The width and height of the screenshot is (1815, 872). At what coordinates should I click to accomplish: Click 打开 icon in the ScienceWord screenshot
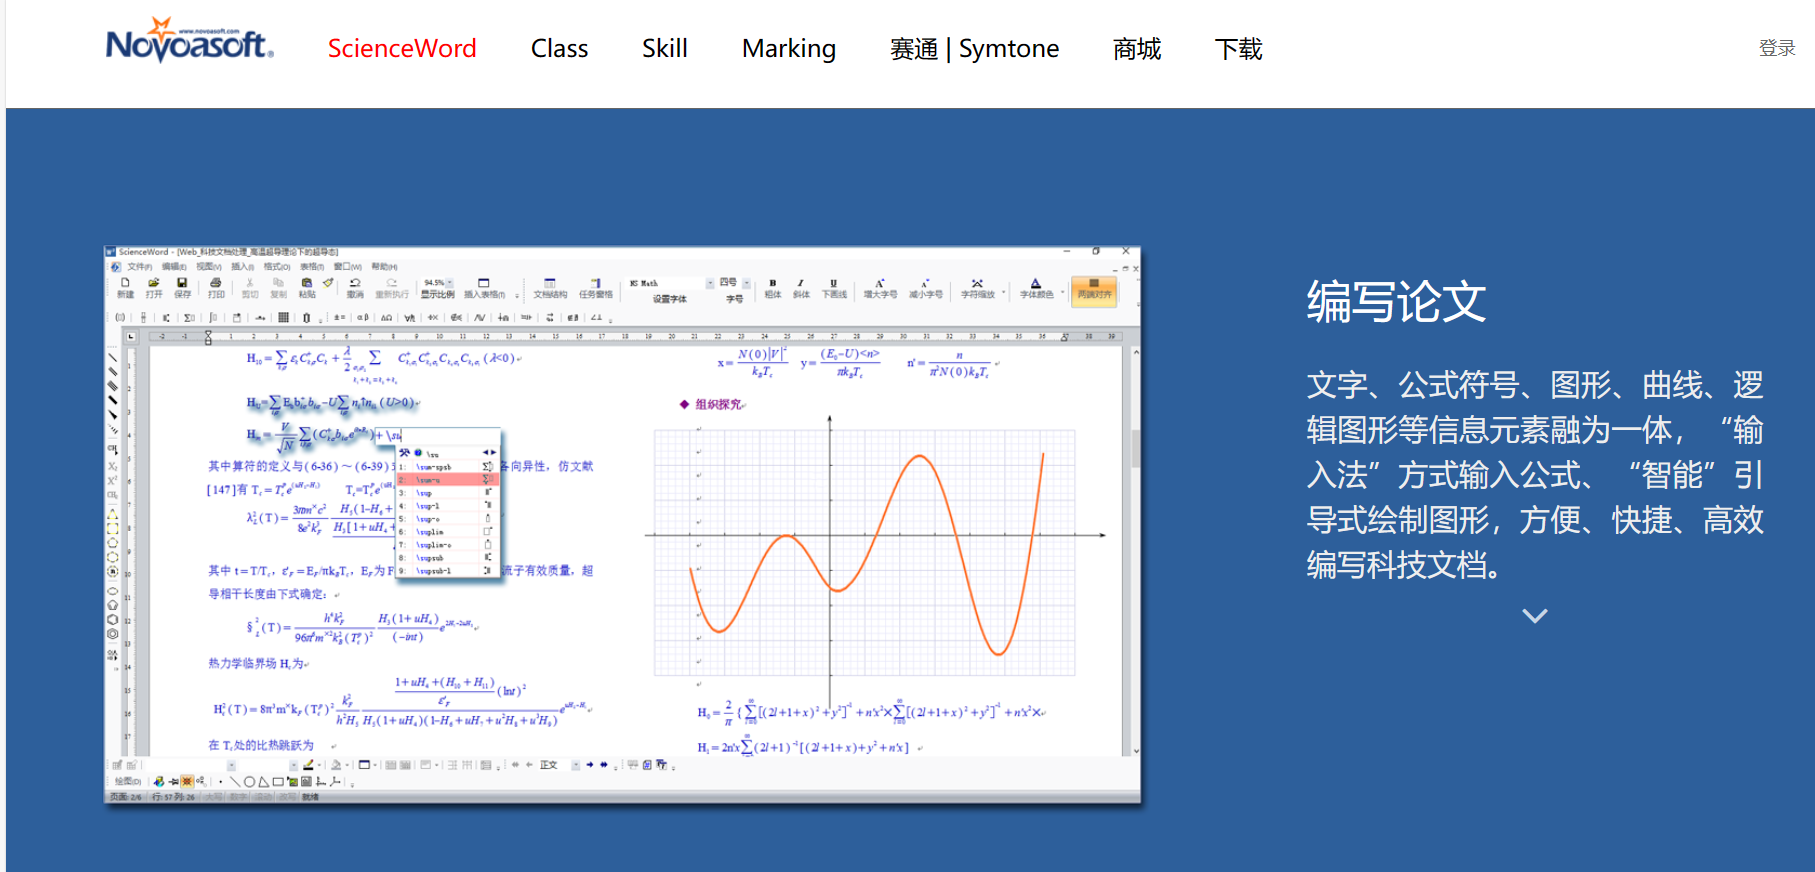(154, 288)
